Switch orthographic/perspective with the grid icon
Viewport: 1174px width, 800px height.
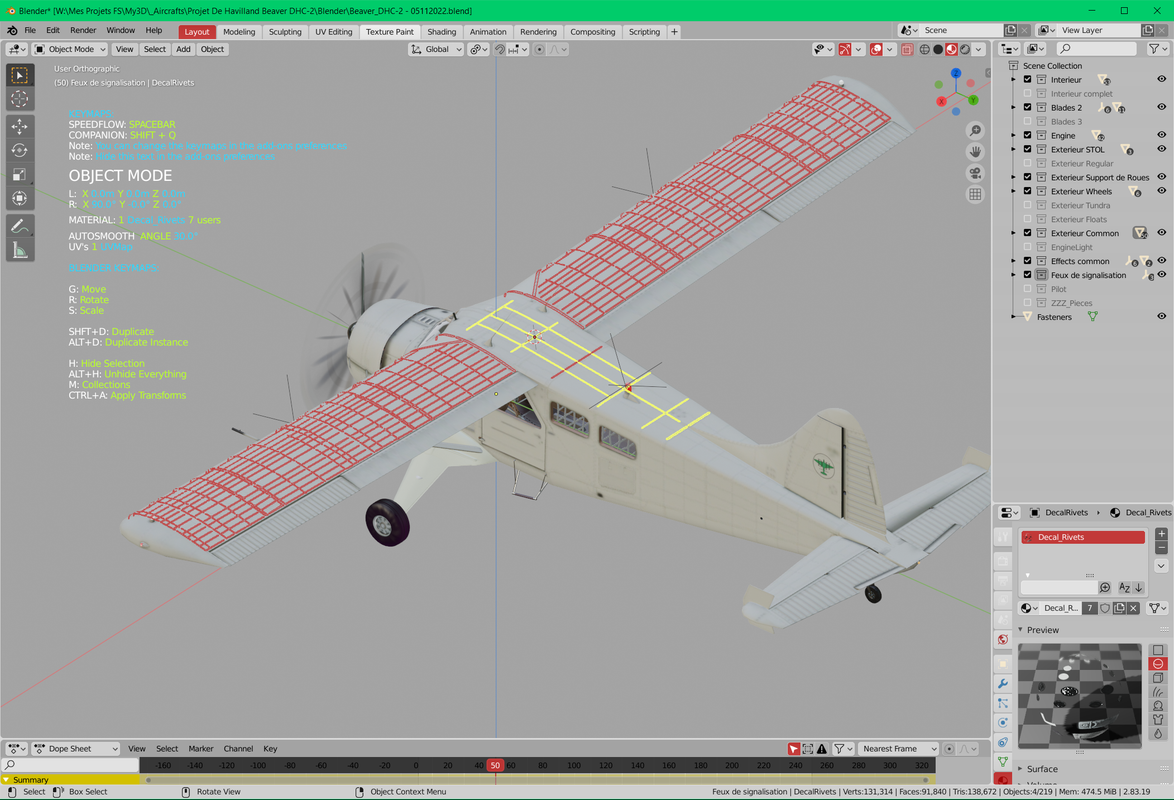click(975, 194)
